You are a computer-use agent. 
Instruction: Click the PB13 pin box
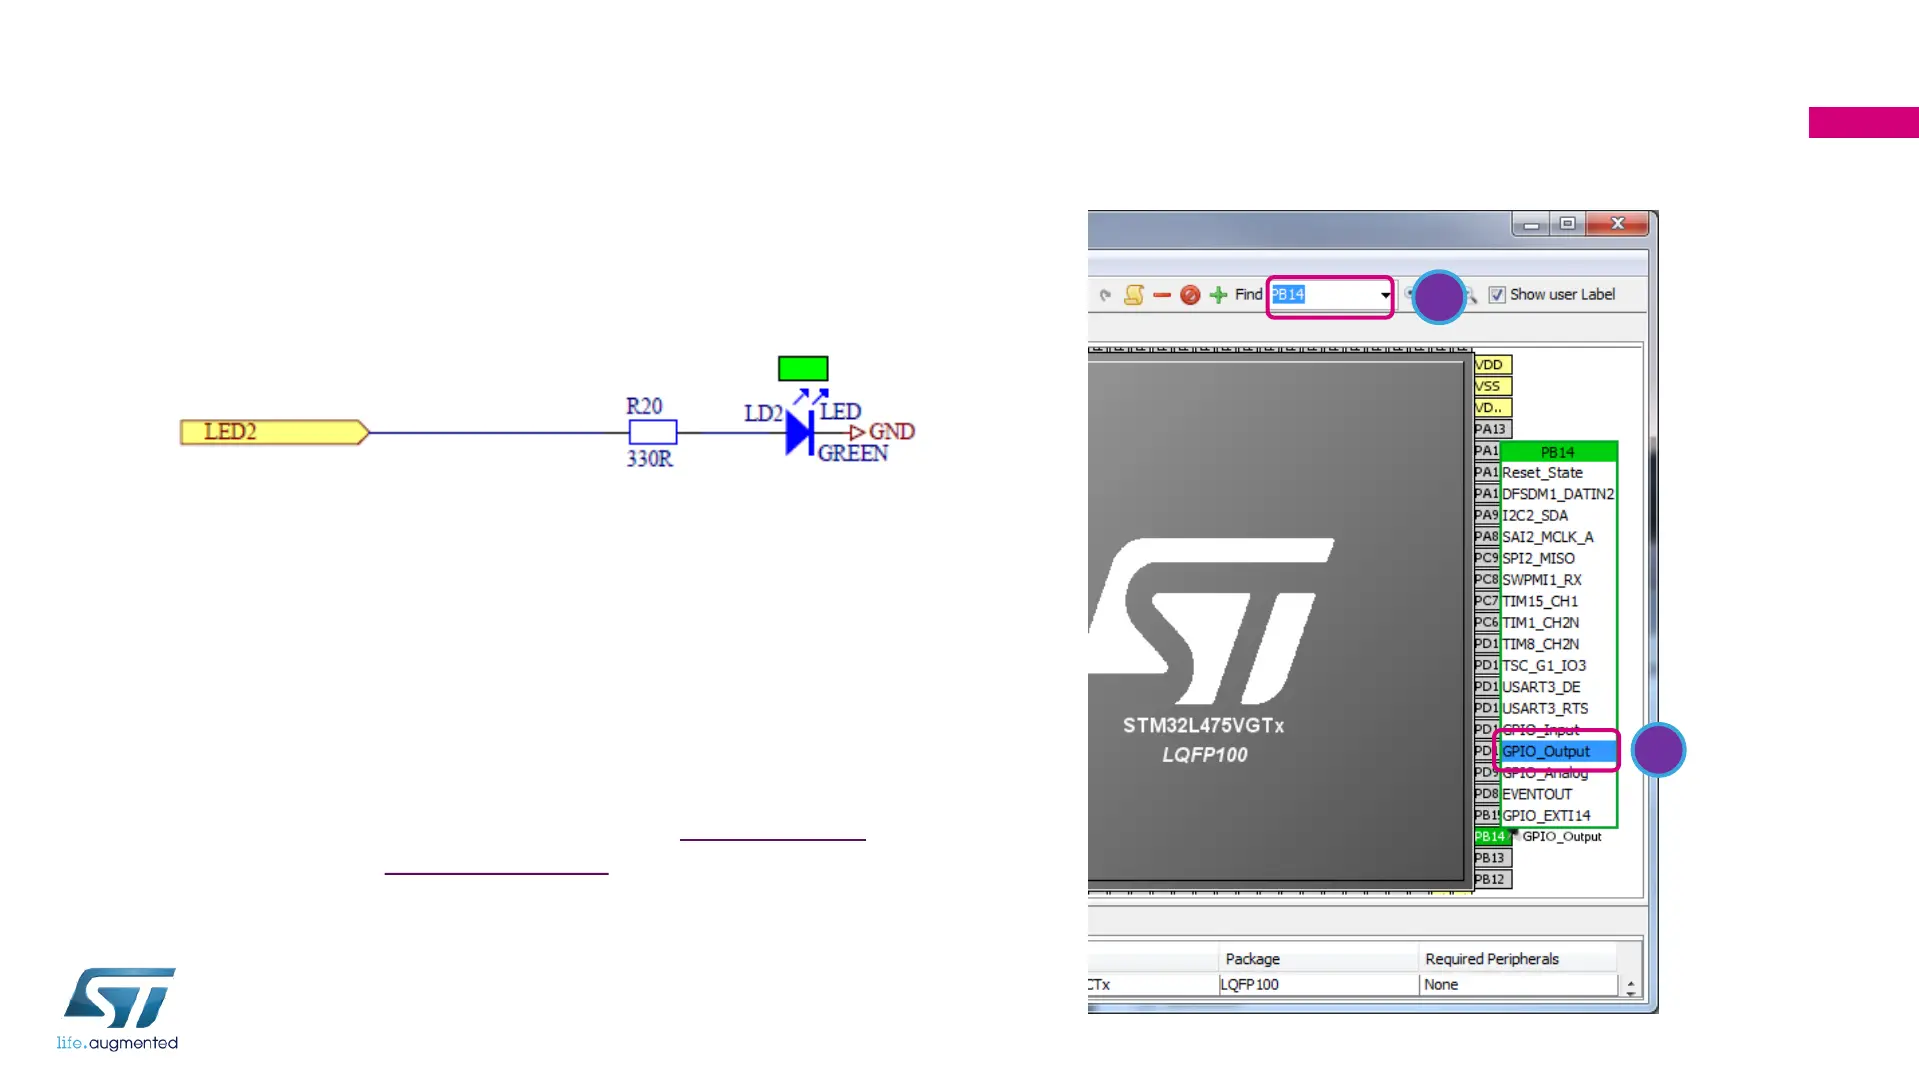[1492, 858]
